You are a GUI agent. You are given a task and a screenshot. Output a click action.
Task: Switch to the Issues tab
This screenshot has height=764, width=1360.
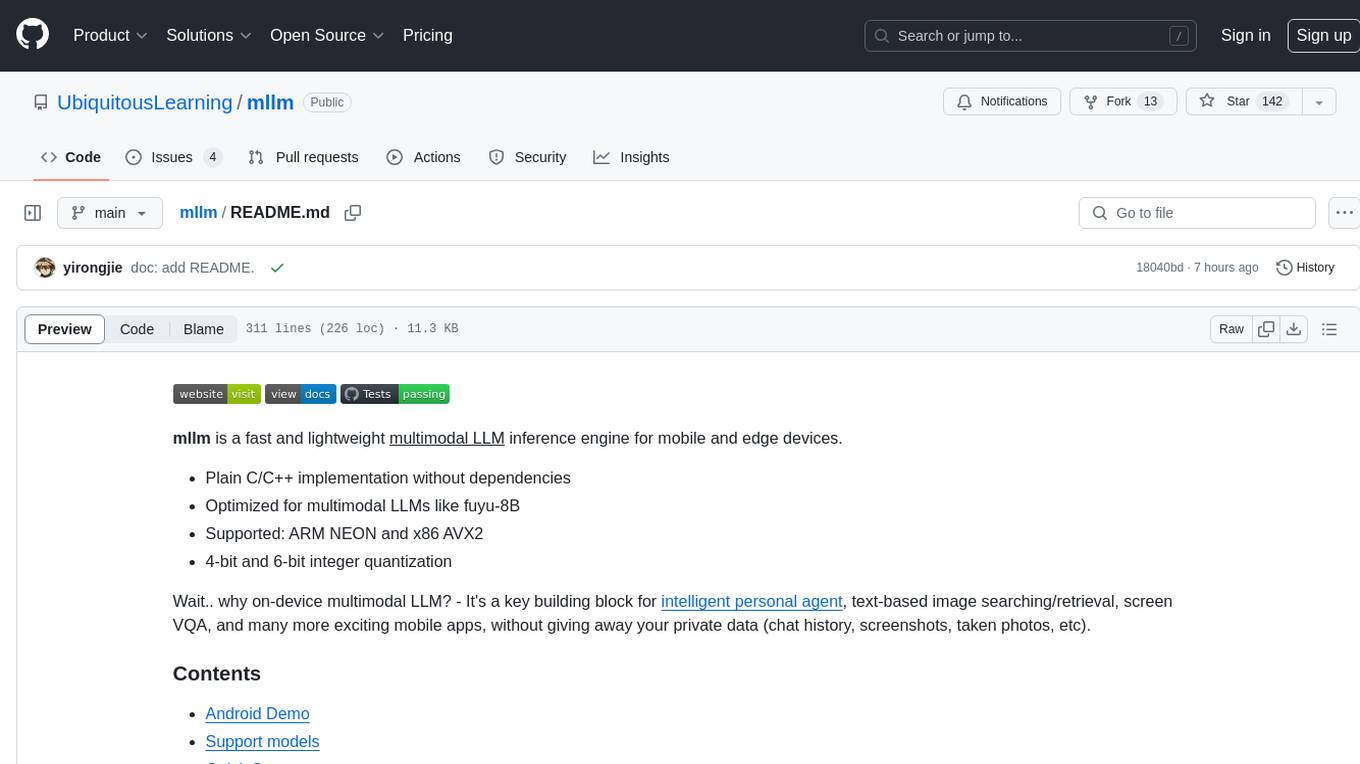coord(172,157)
